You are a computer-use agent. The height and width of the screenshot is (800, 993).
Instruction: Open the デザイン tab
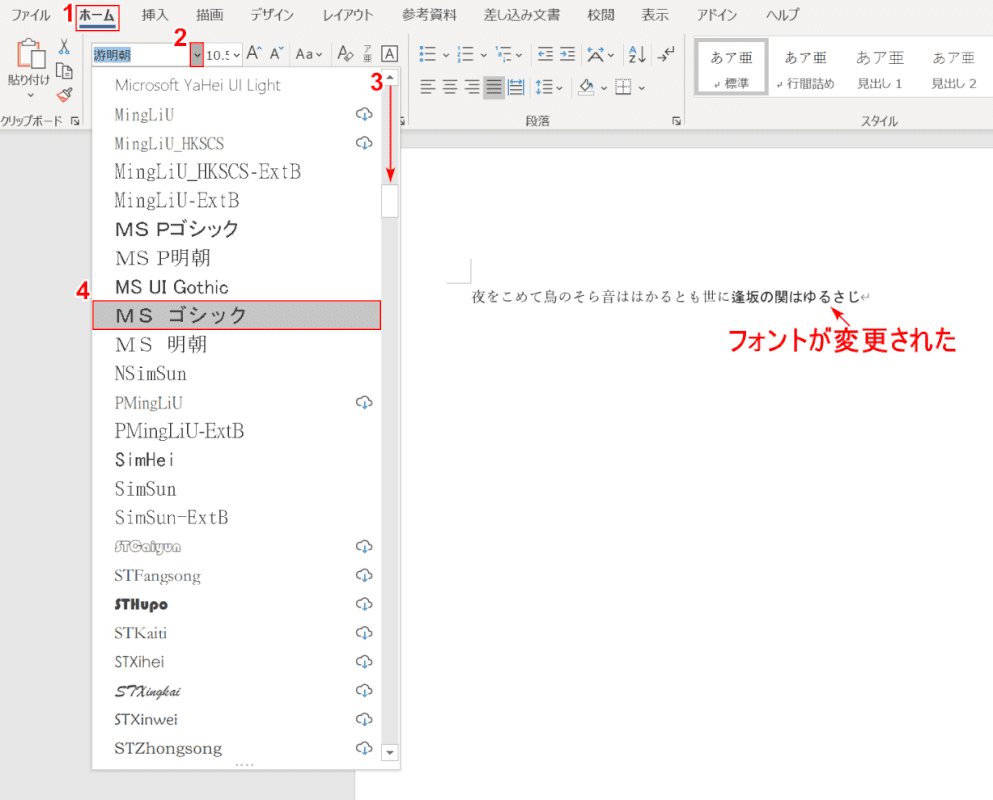[272, 15]
